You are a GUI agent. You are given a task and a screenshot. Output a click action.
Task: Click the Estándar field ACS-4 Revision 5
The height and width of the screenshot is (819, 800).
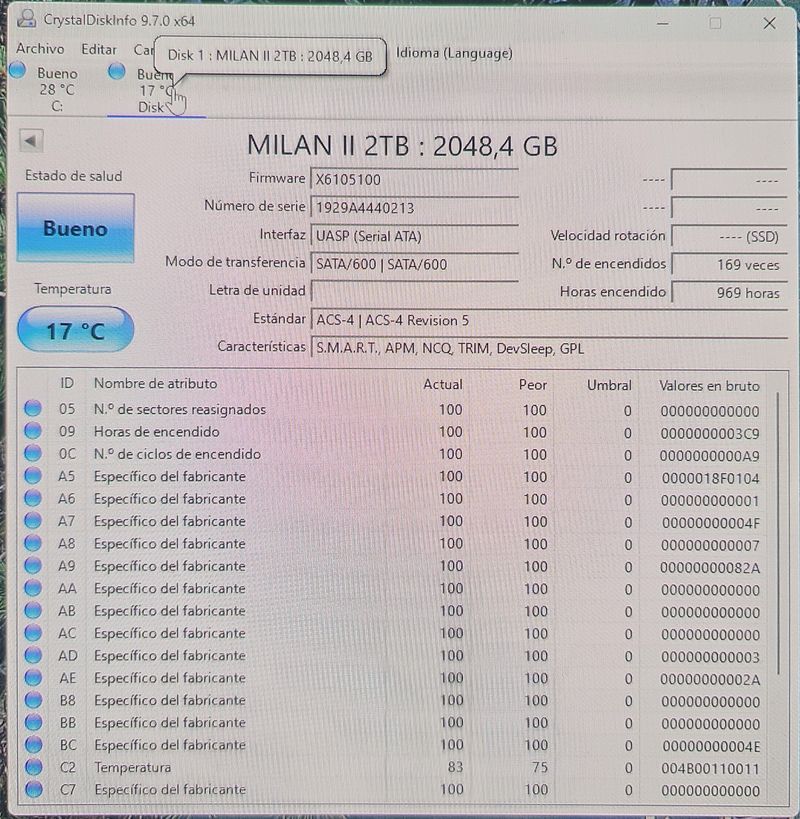click(549, 320)
